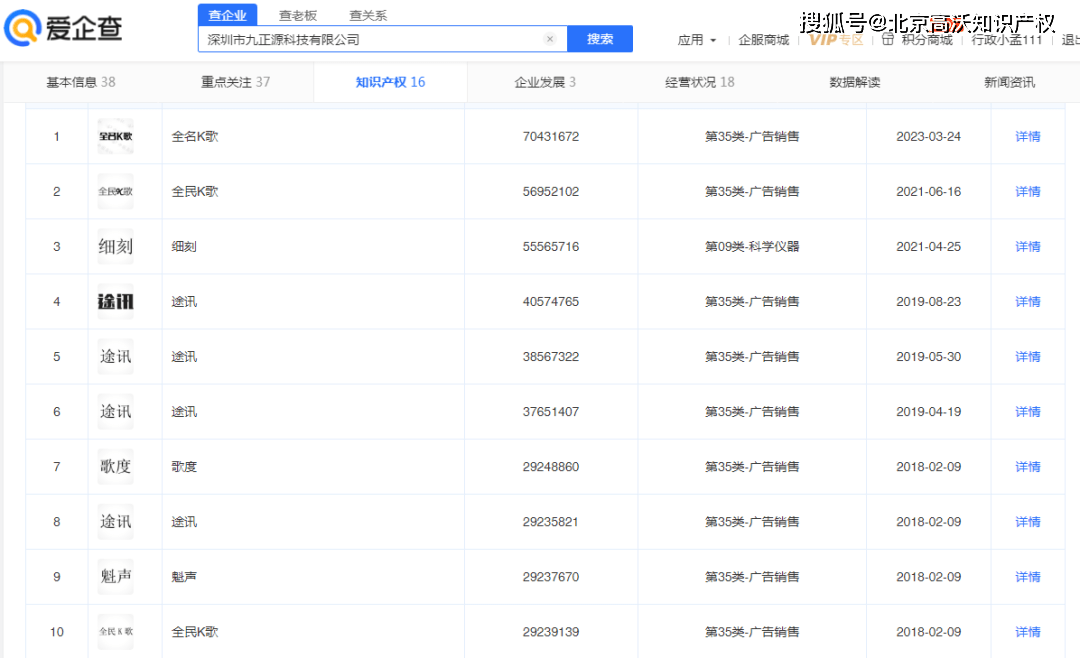1080x658 pixels.
Task: Open 详情 for trademark 70431672
Action: (1027, 136)
